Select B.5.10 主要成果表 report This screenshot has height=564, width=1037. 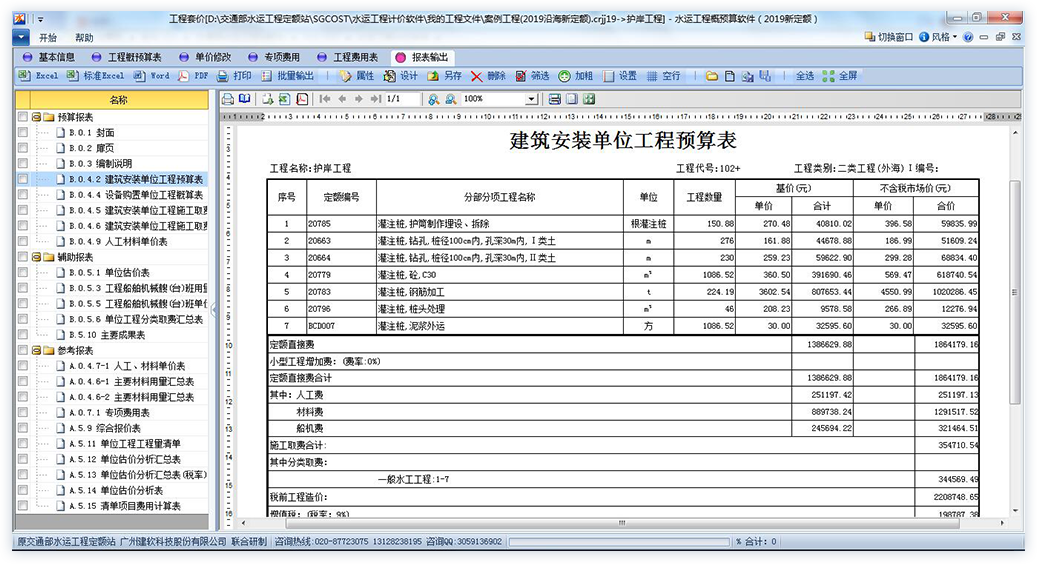pos(107,335)
